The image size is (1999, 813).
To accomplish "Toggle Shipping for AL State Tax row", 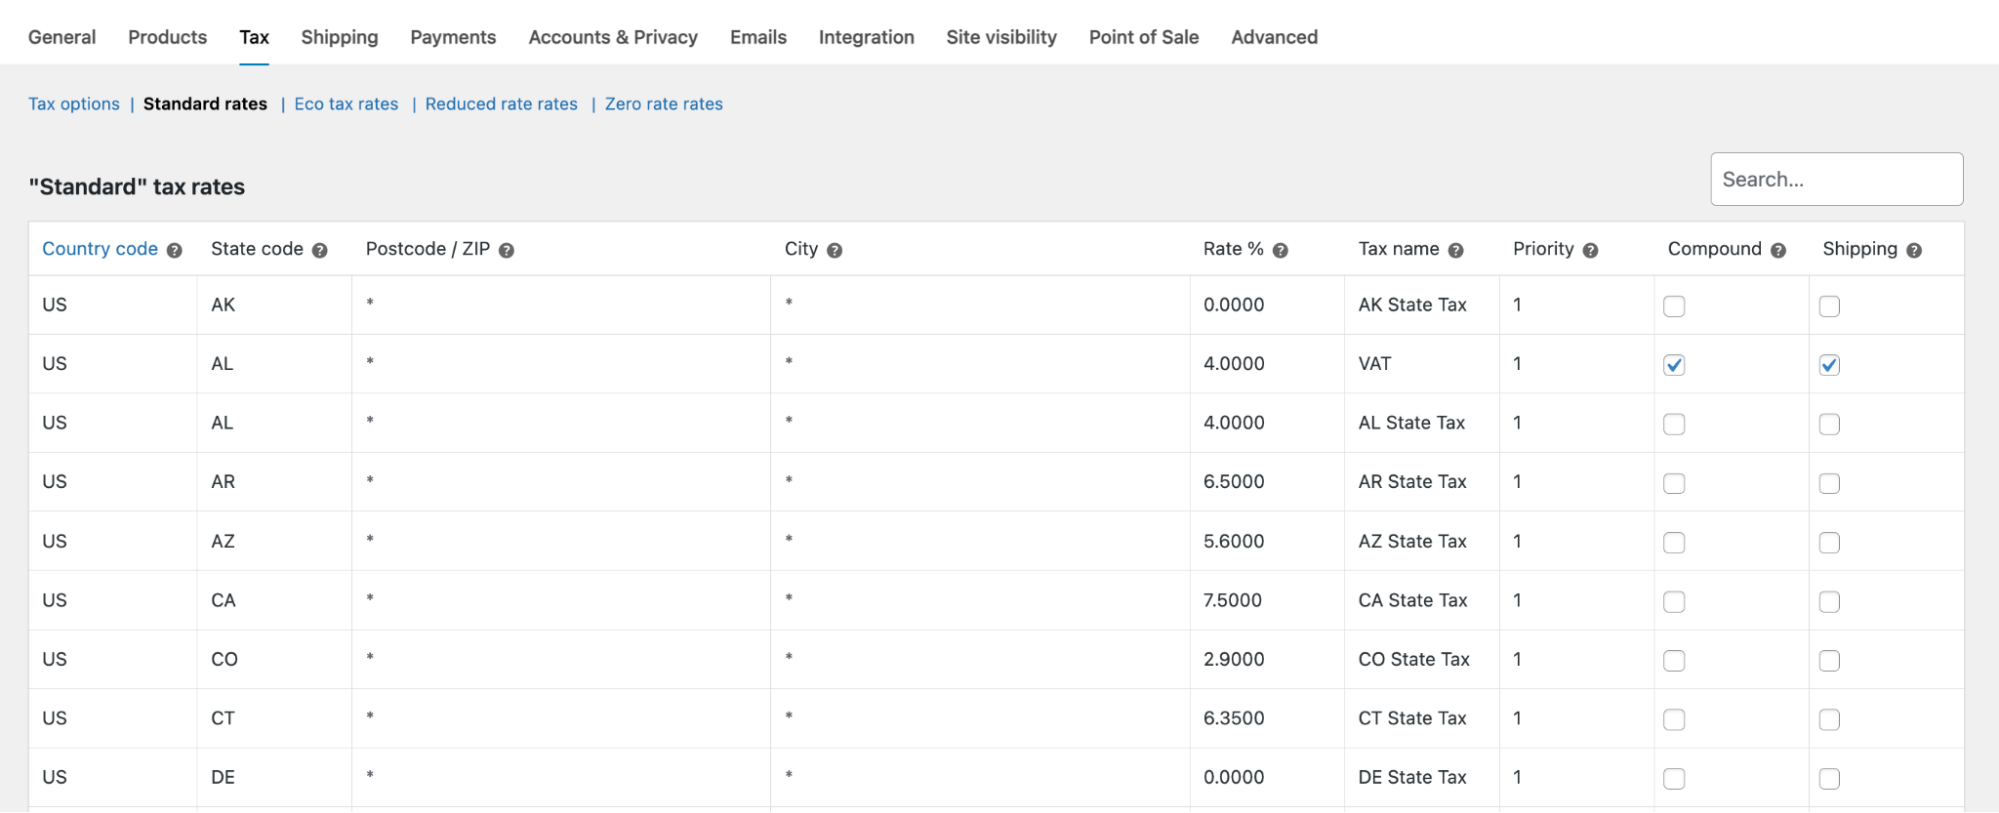I will [1829, 424].
